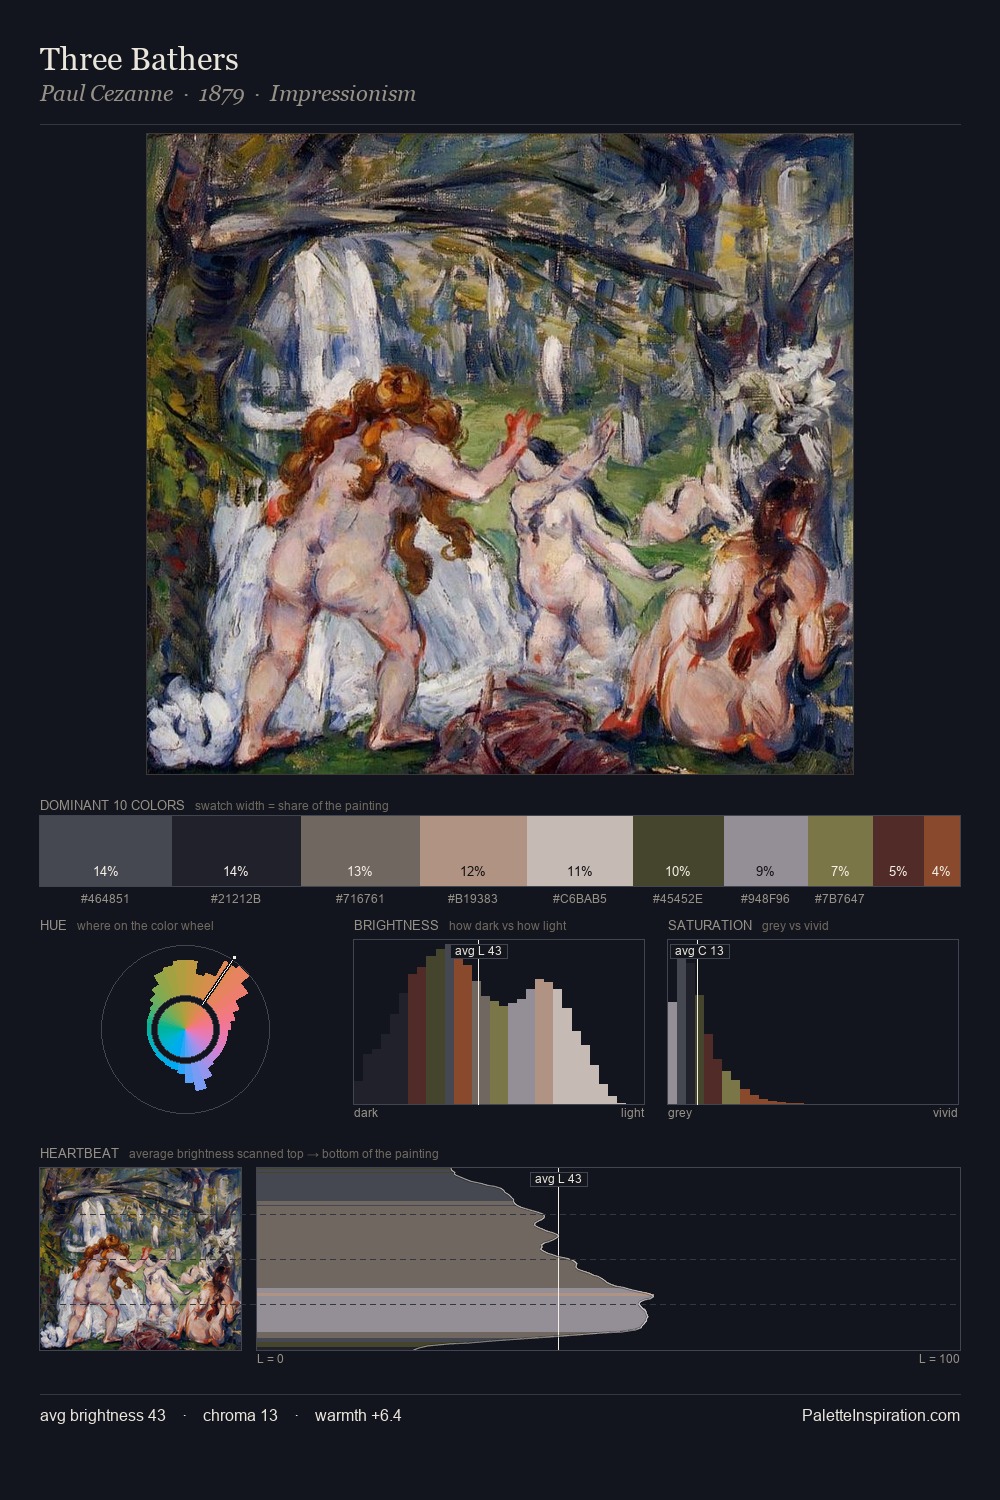Click the 'light' brightness axis label
Viewport: 1000px width, 1500px height.
633,1112
